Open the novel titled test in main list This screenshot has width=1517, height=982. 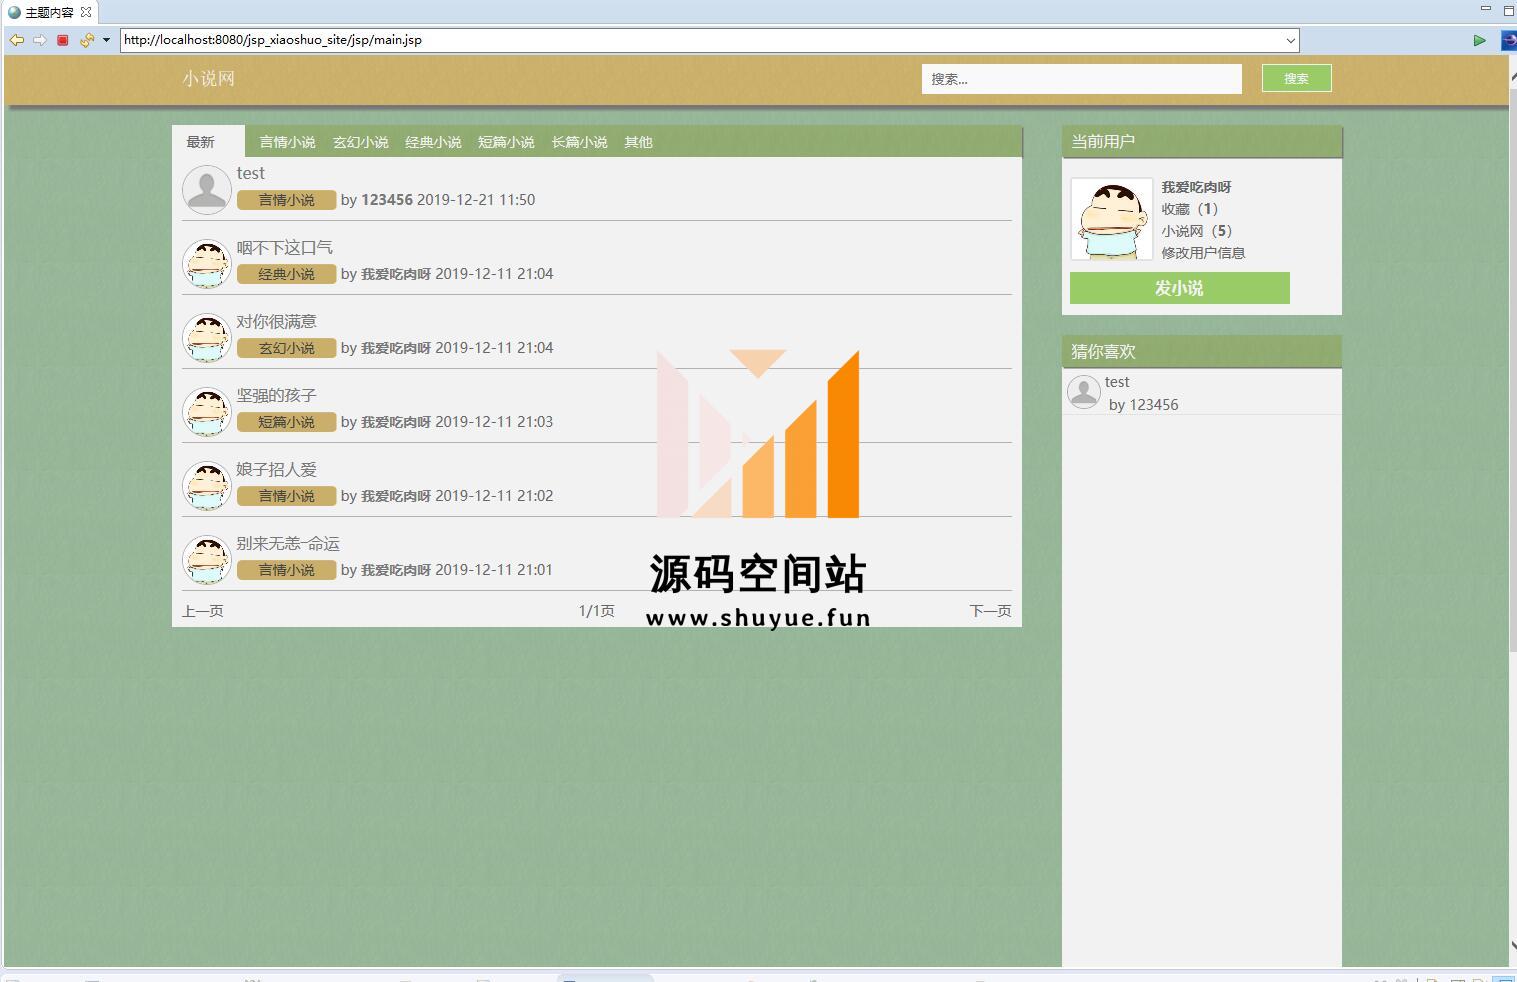[x=250, y=173]
